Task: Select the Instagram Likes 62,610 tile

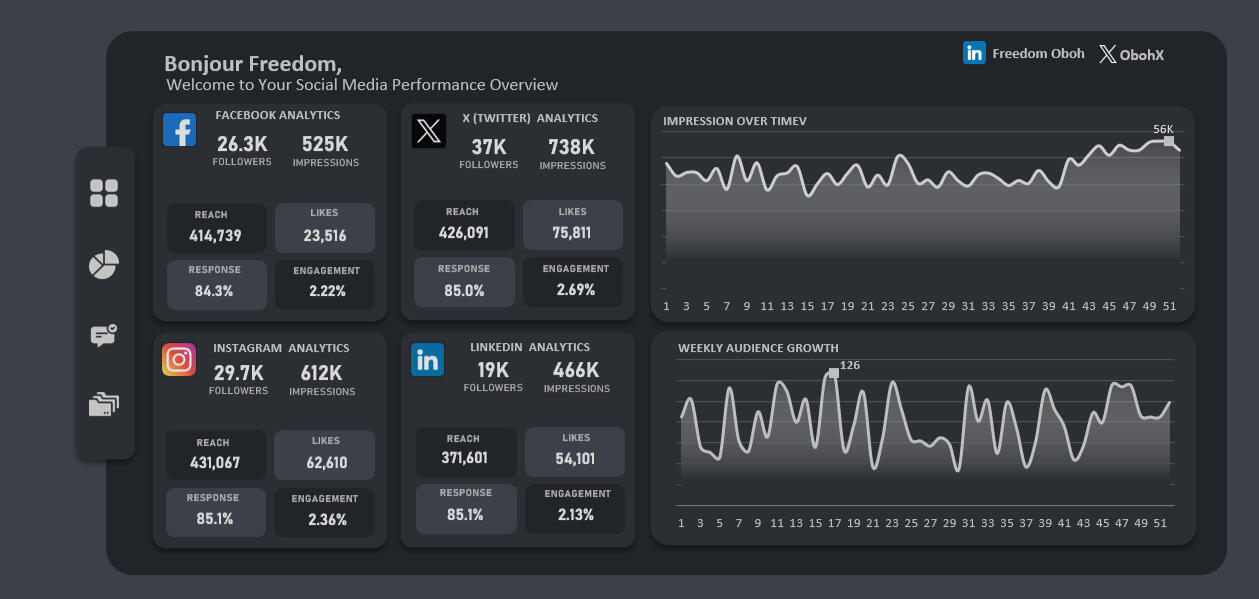Action: pyautogui.click(x=325, y=455)
